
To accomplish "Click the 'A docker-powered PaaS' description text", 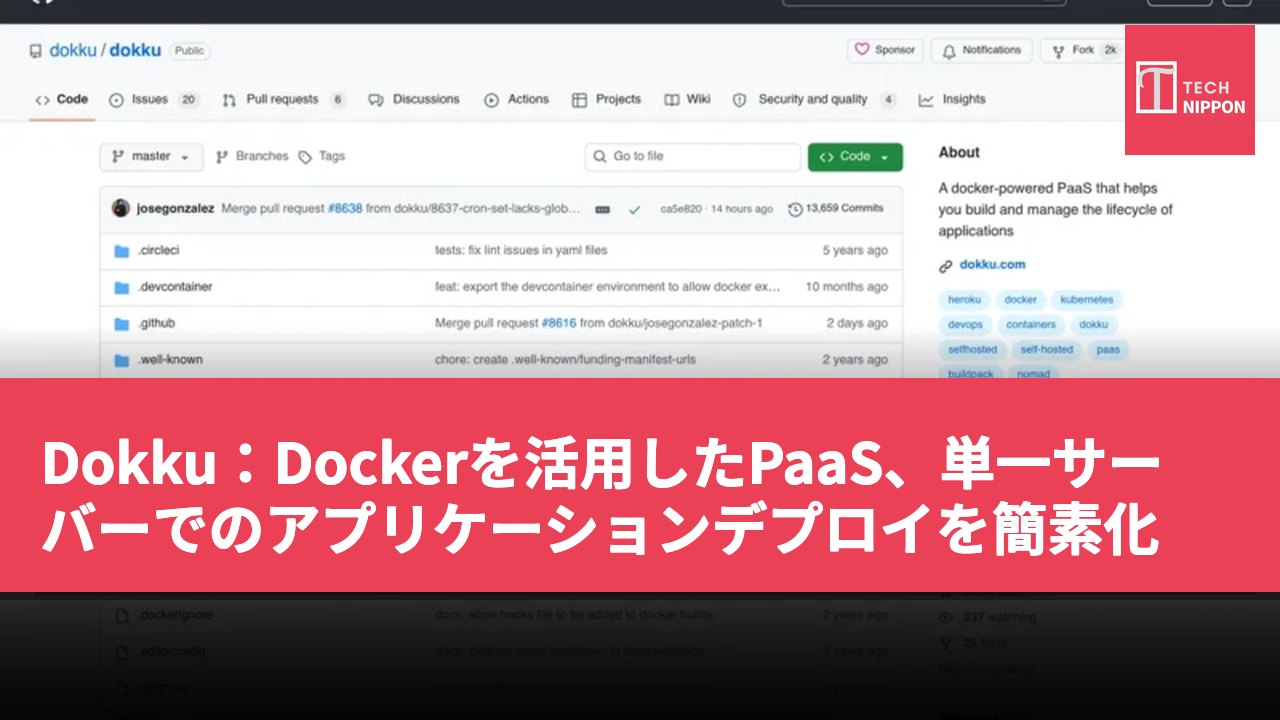I will pyautogui.click(x=1055, y=209).
